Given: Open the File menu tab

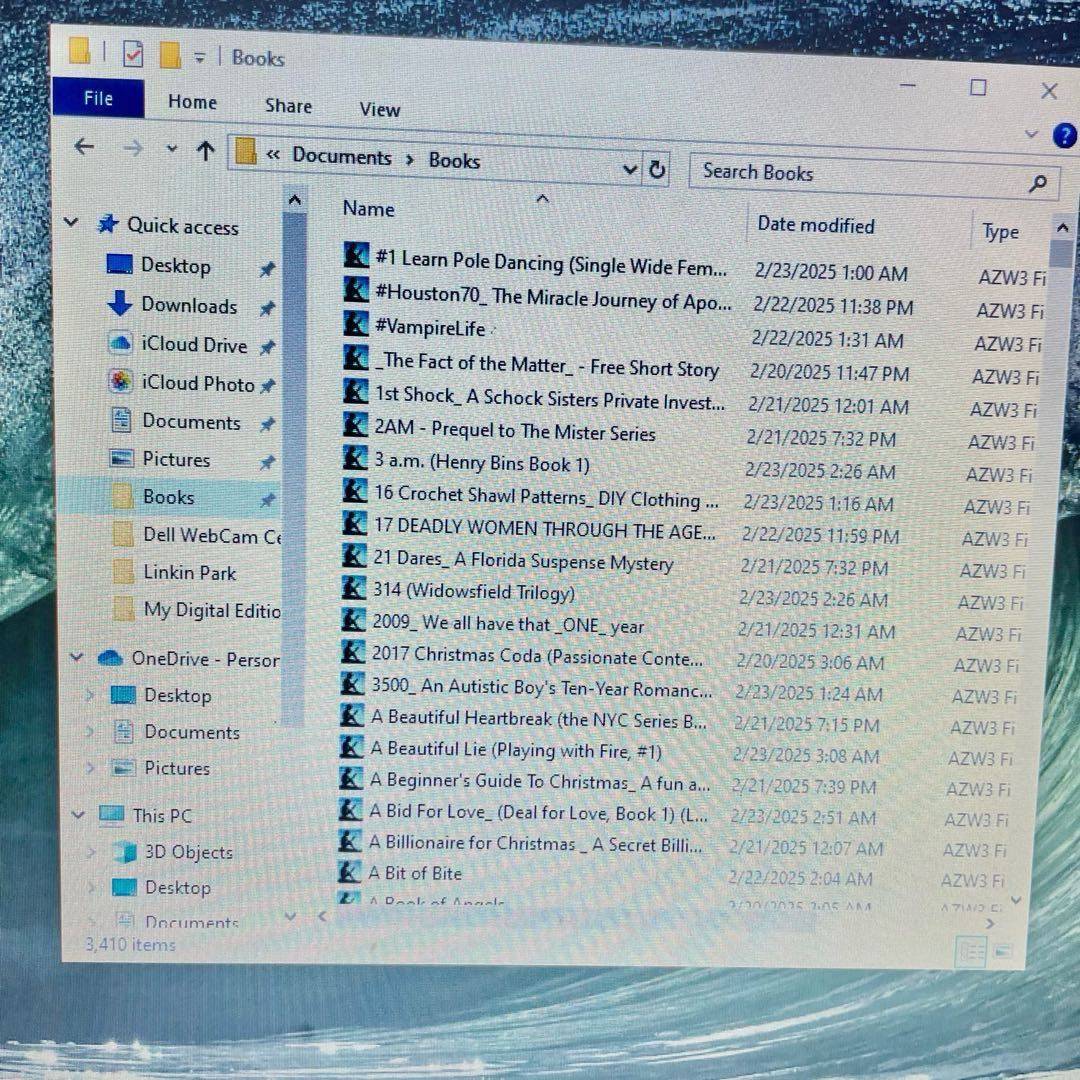Looking at the screenshot, I should tap(98, 98).
